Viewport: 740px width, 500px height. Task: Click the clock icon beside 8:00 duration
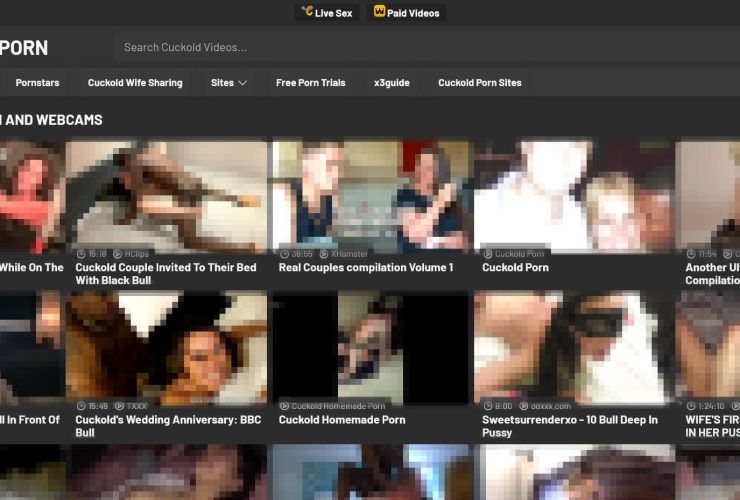(x=488, y=406)
